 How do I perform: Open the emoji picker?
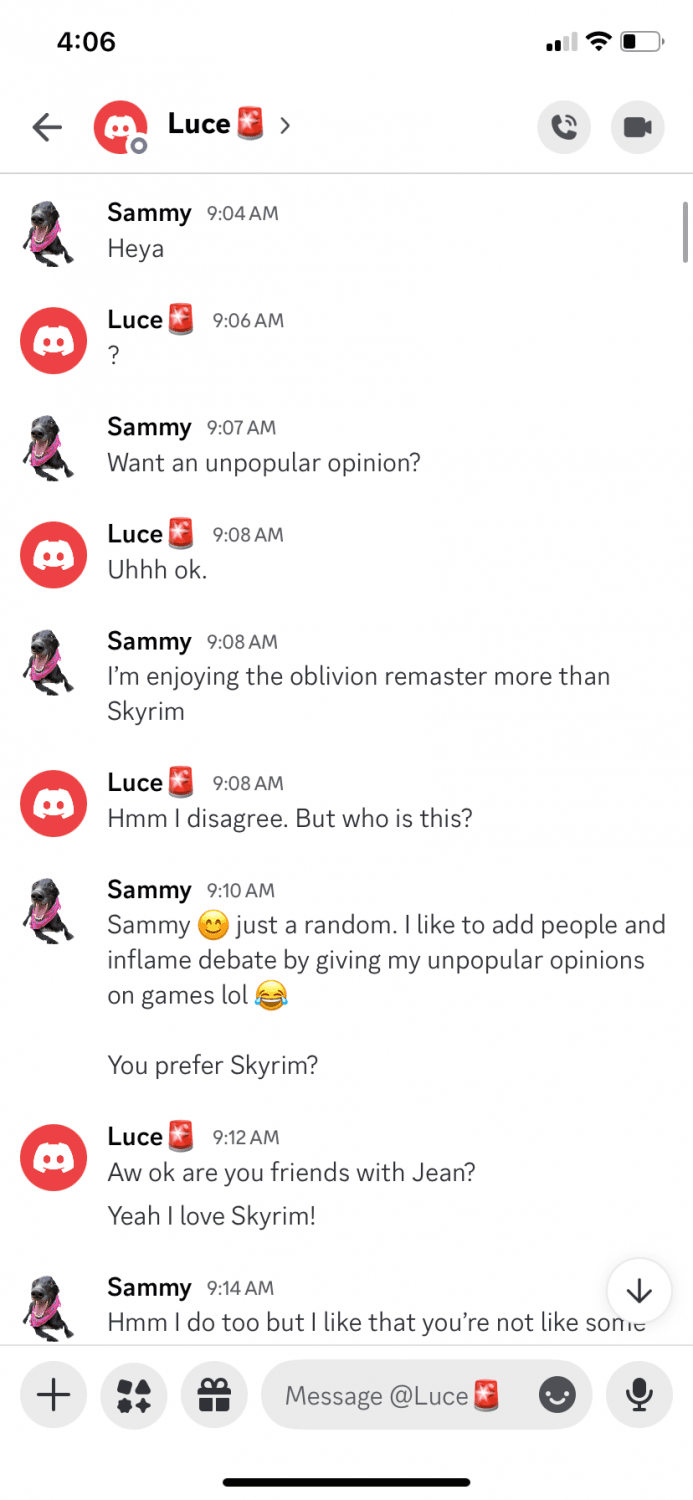pyautogui.click(x=557, y=1395)
